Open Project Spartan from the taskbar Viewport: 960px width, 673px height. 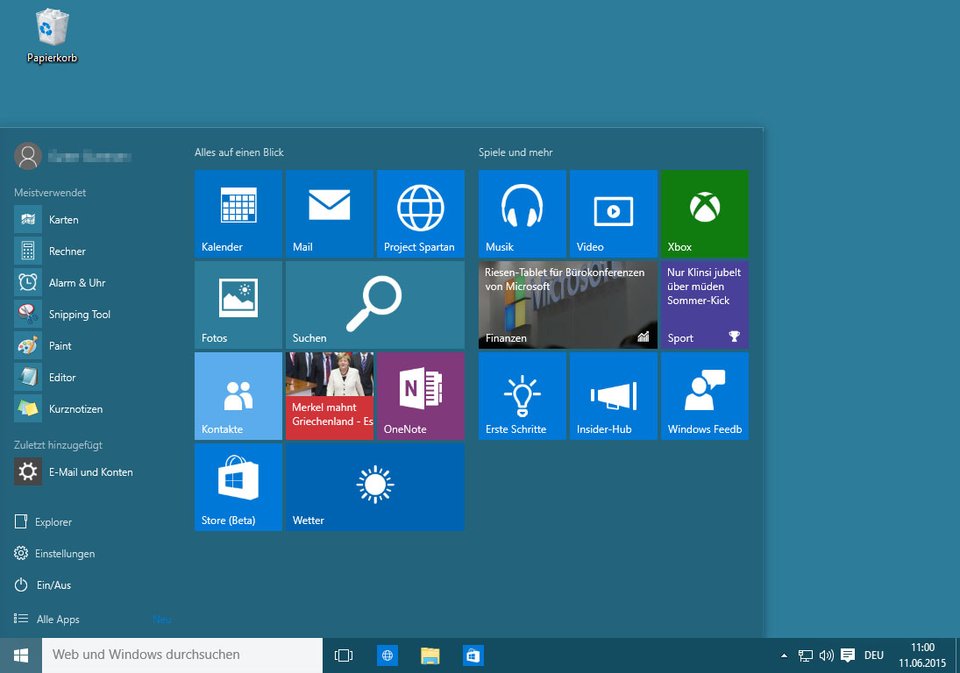click(x=387, y=655)
